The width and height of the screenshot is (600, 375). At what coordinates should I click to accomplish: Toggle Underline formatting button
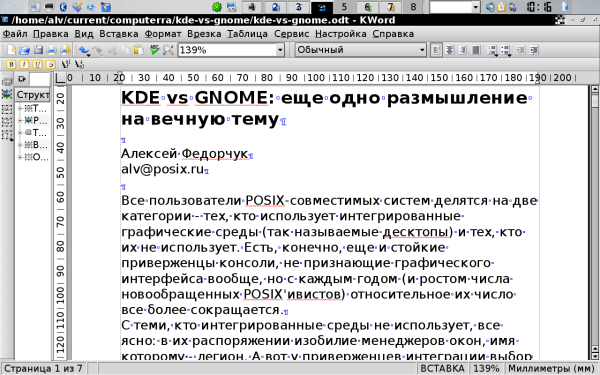[37, 64]
